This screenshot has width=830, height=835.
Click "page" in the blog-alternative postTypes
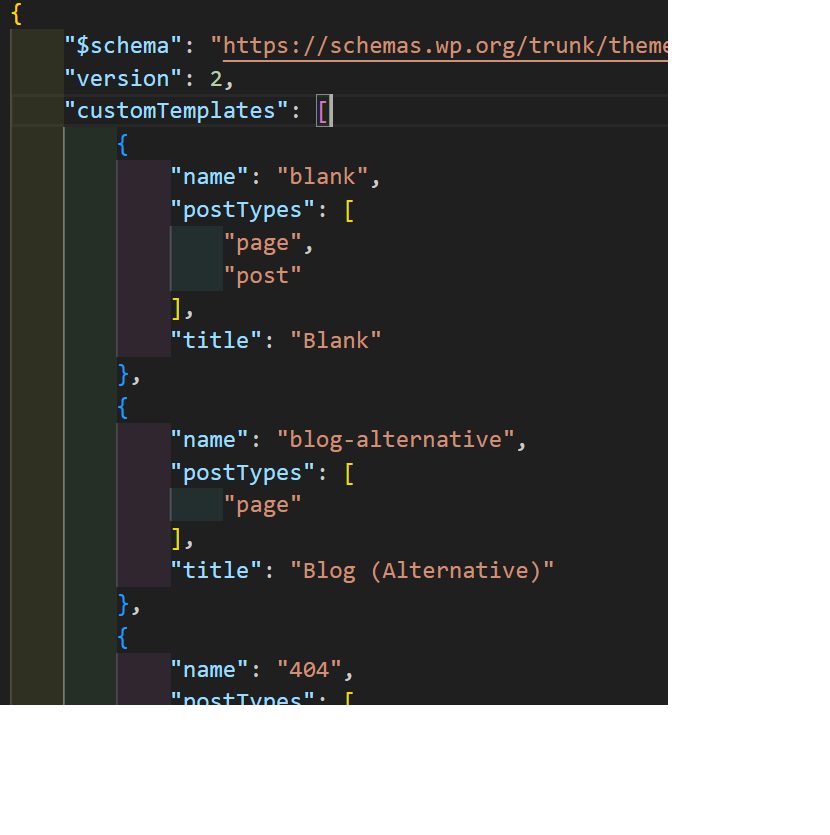[x=262, y=505]
